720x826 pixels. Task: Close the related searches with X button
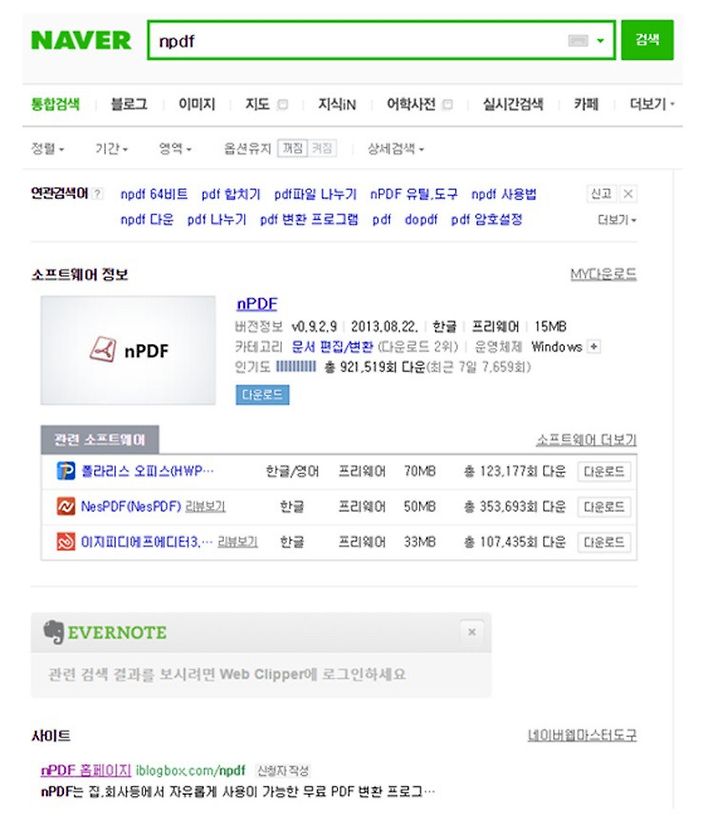tap(628, 194)
